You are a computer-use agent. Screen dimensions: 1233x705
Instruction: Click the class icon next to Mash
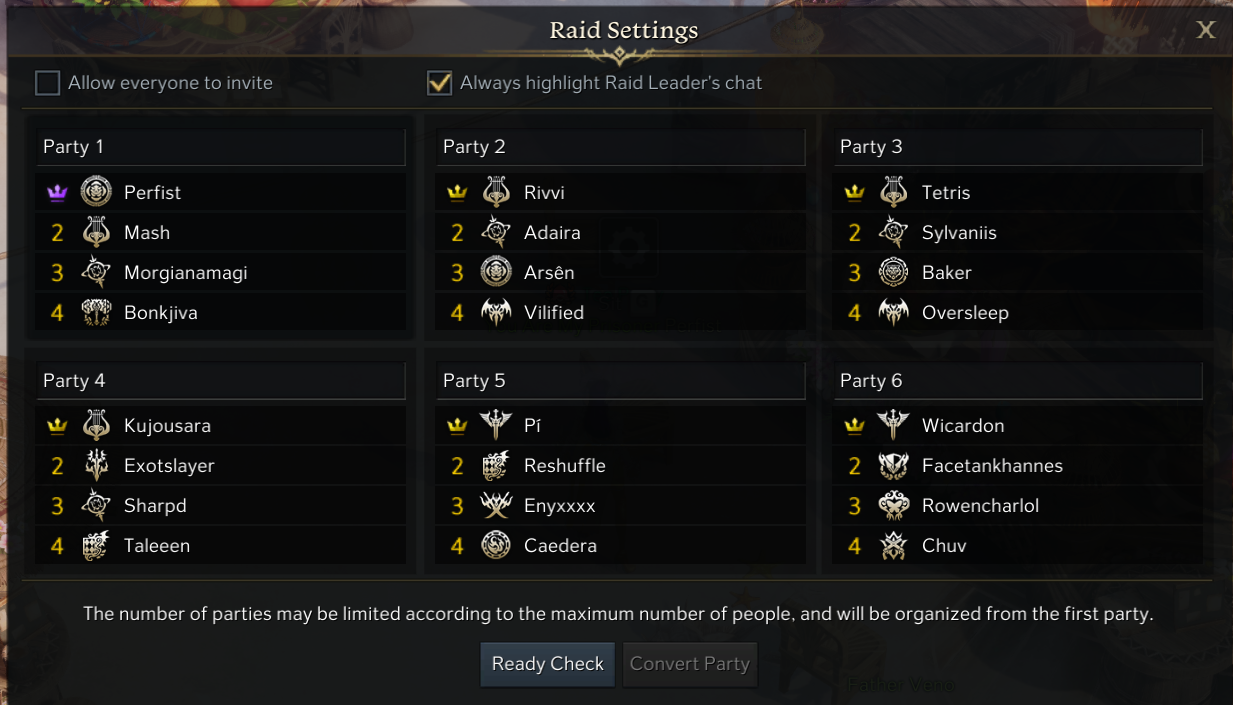[x=96, y=232]
